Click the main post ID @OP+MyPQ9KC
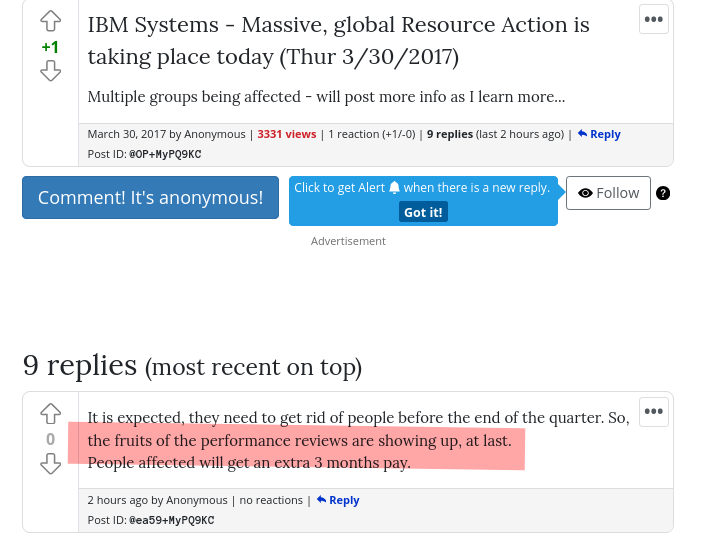The height and width of the screenshot is (539, 725). 165,154
